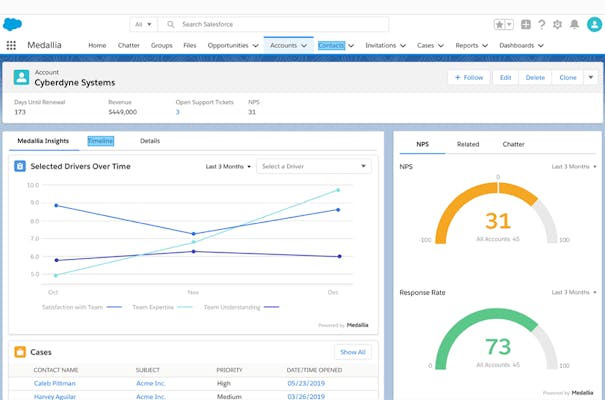Open the Groups nav item
The width and height of the screenshot is (605, 400).
click(x=162, y=46)
